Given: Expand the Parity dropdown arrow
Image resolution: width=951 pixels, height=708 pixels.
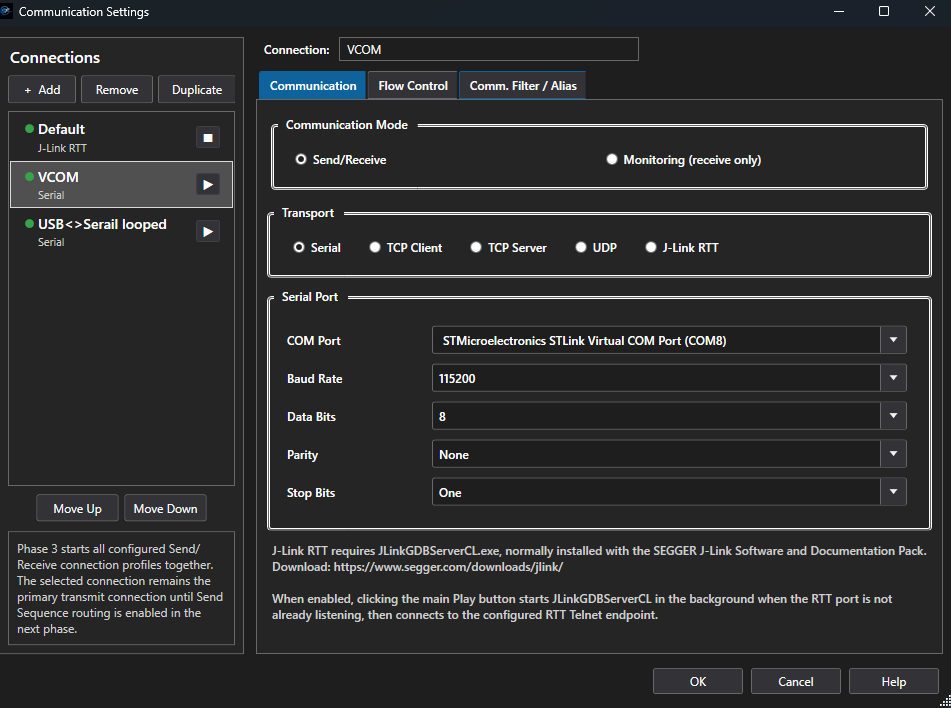Looking at the screenshot, I should click(x=893, y=454).
